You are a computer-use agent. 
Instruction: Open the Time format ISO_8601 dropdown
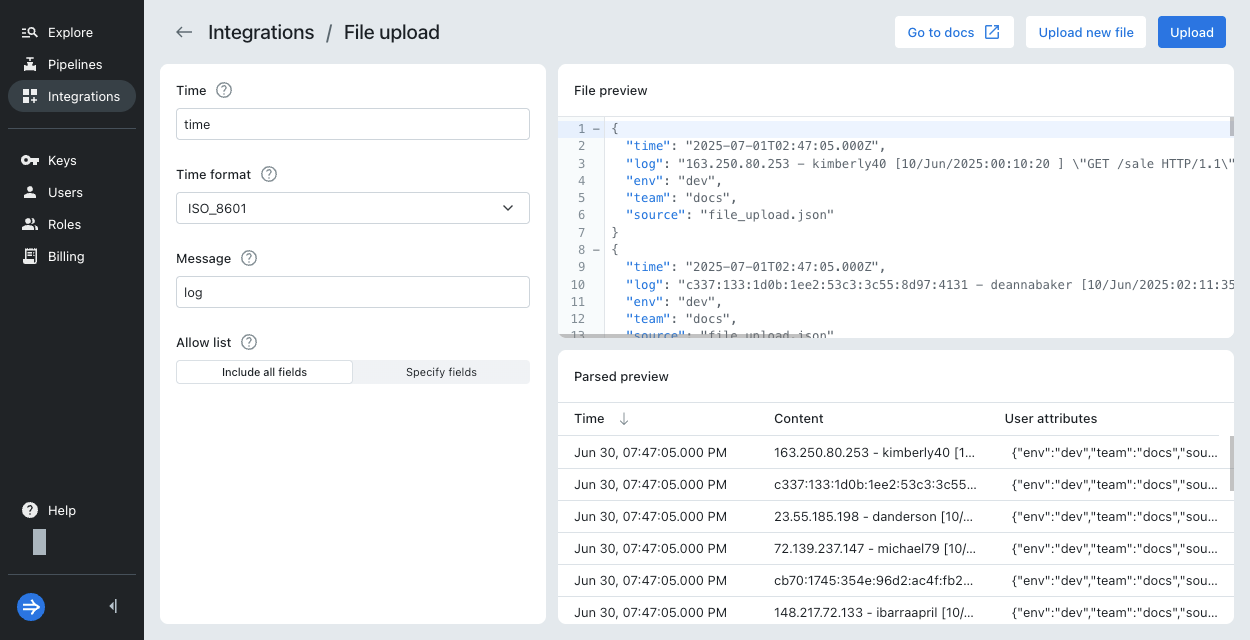pos(353,208)
